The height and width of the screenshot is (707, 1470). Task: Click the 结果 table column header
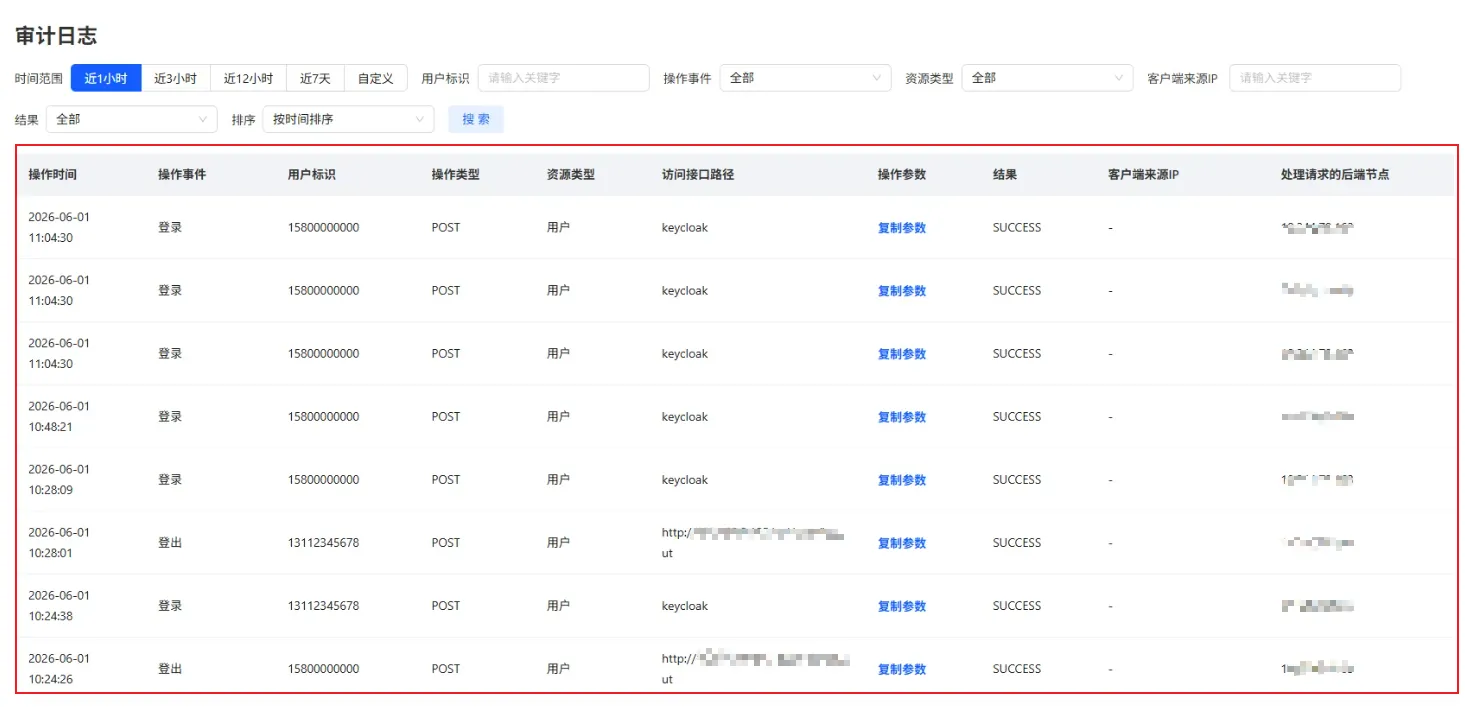[1005, 174]
